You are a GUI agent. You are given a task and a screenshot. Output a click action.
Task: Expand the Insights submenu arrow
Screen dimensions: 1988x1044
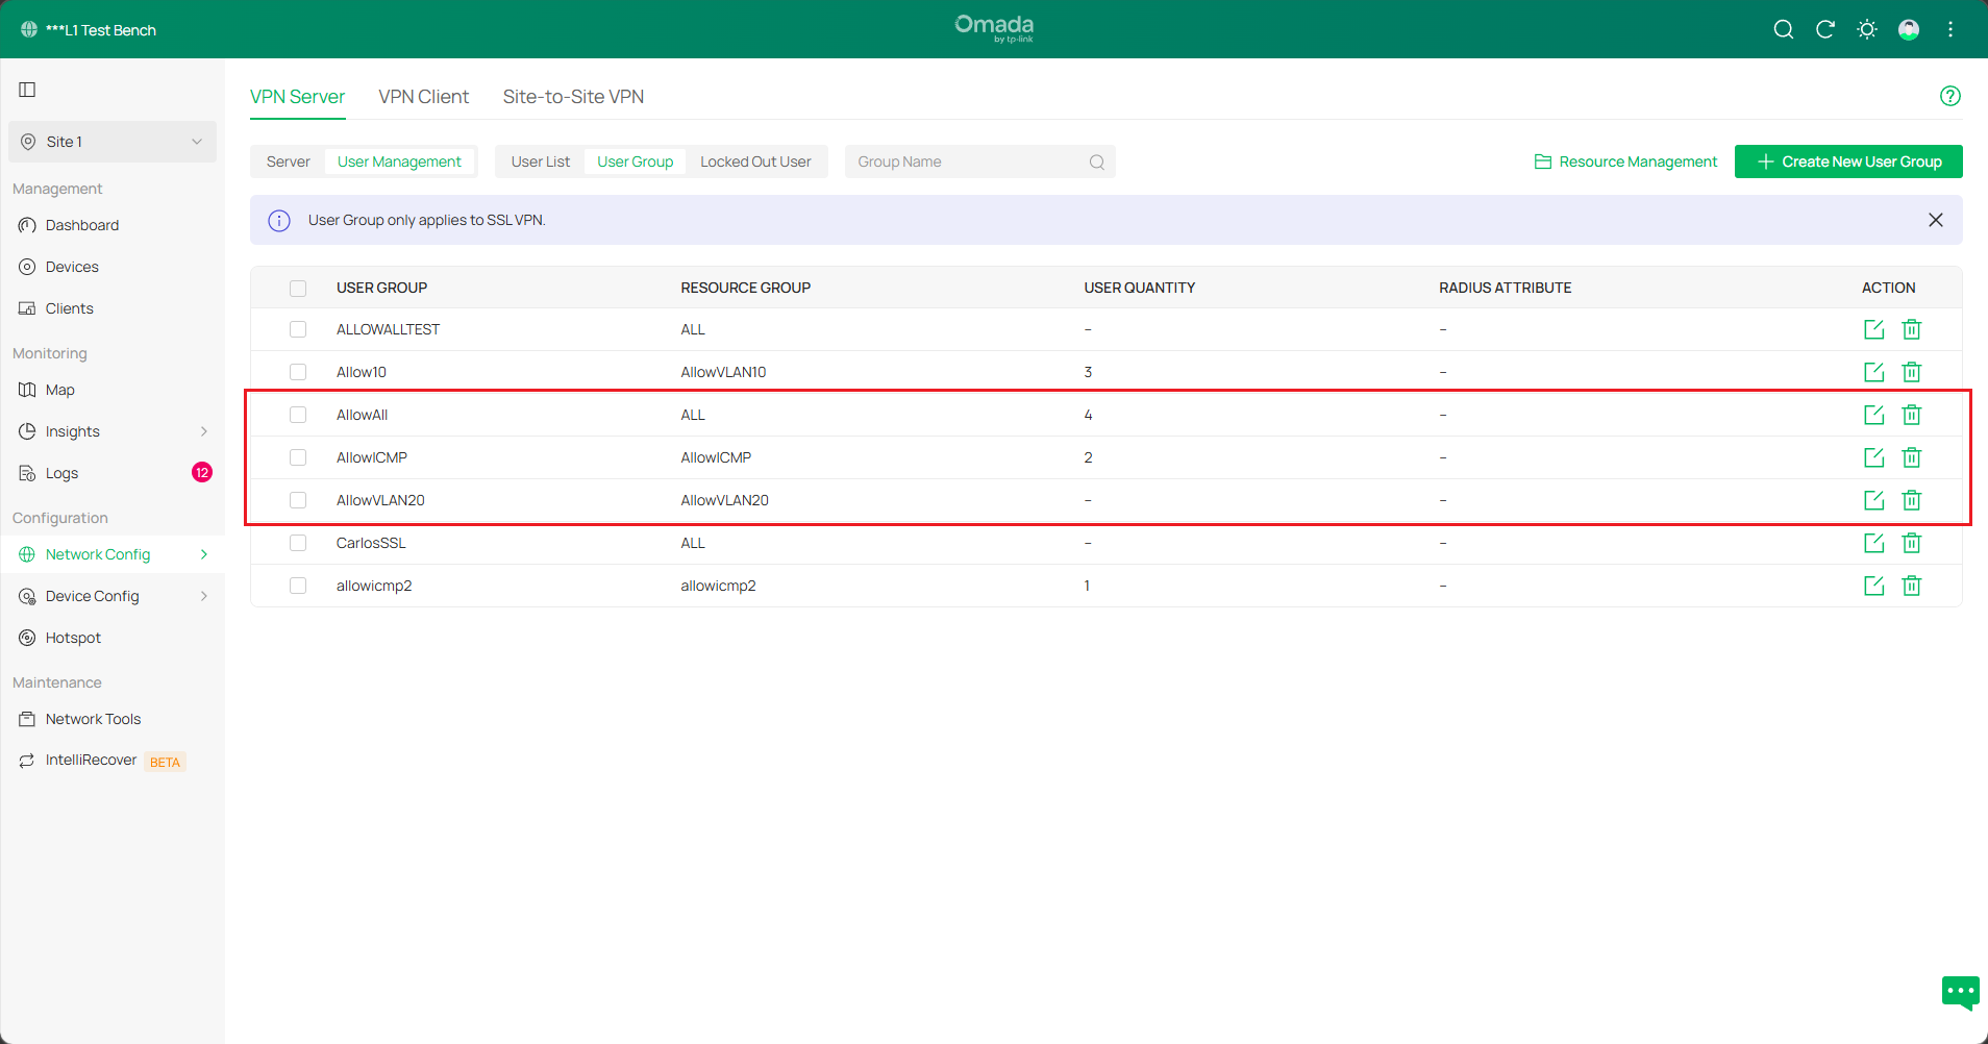(204, 432)
